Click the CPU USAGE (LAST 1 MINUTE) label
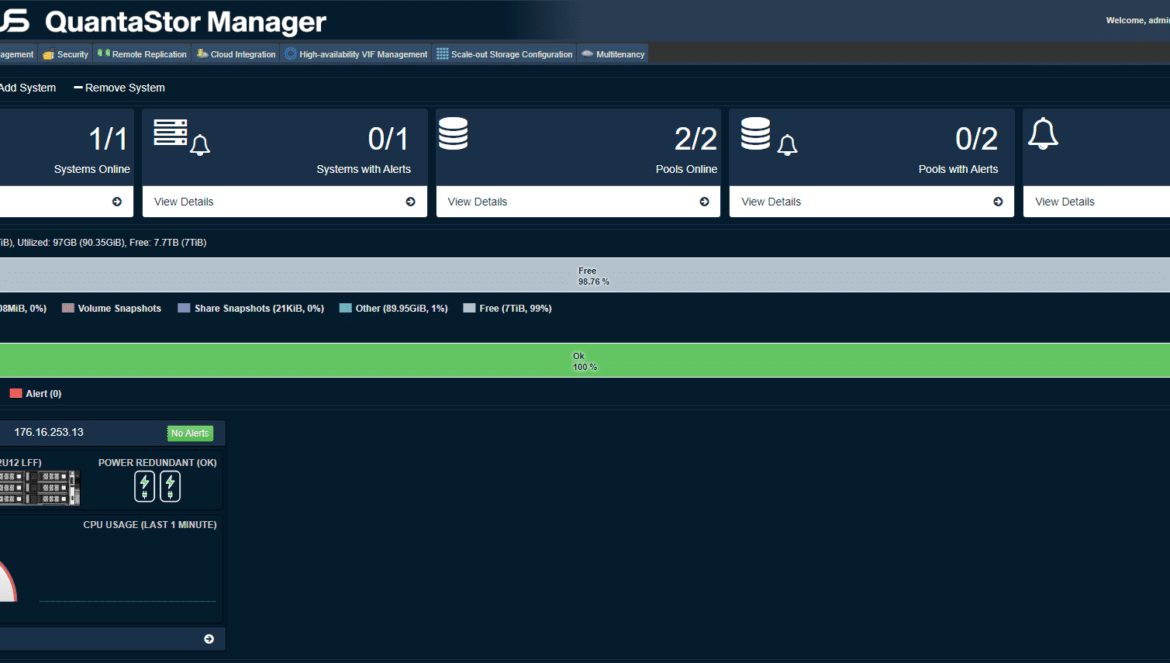Viewport: 1170px width, 663px height. pos(150,524)
